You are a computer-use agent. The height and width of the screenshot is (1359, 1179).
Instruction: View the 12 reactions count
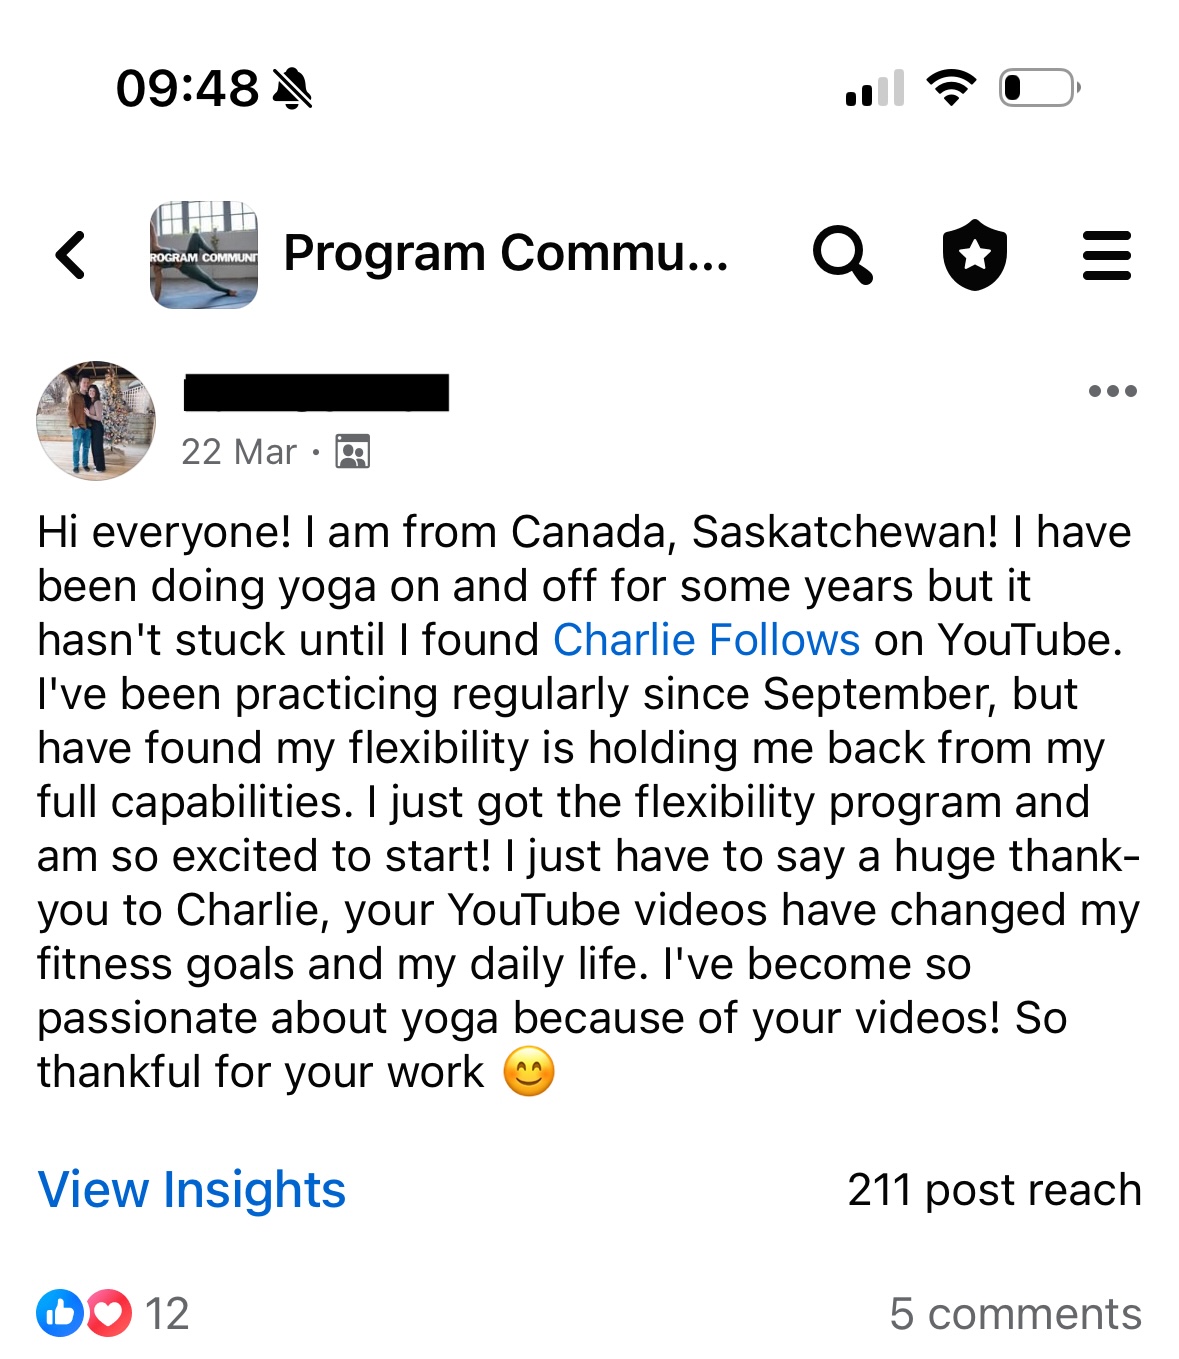click(167, 1314)
